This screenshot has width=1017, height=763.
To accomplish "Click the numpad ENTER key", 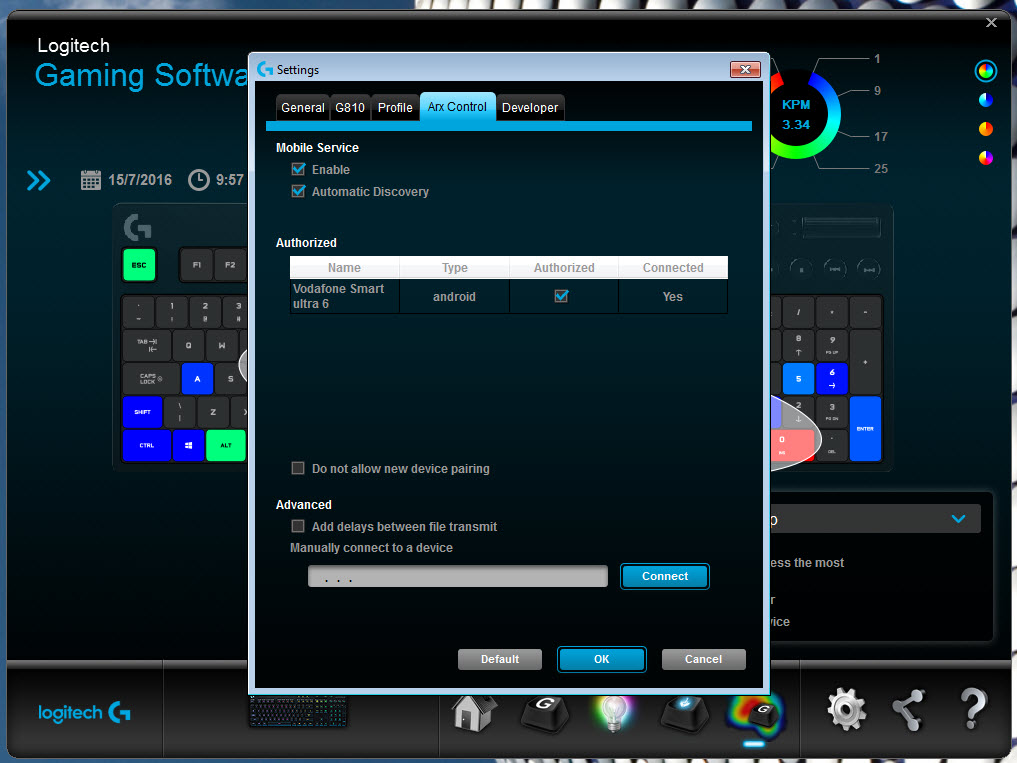I will pos(865,428).
